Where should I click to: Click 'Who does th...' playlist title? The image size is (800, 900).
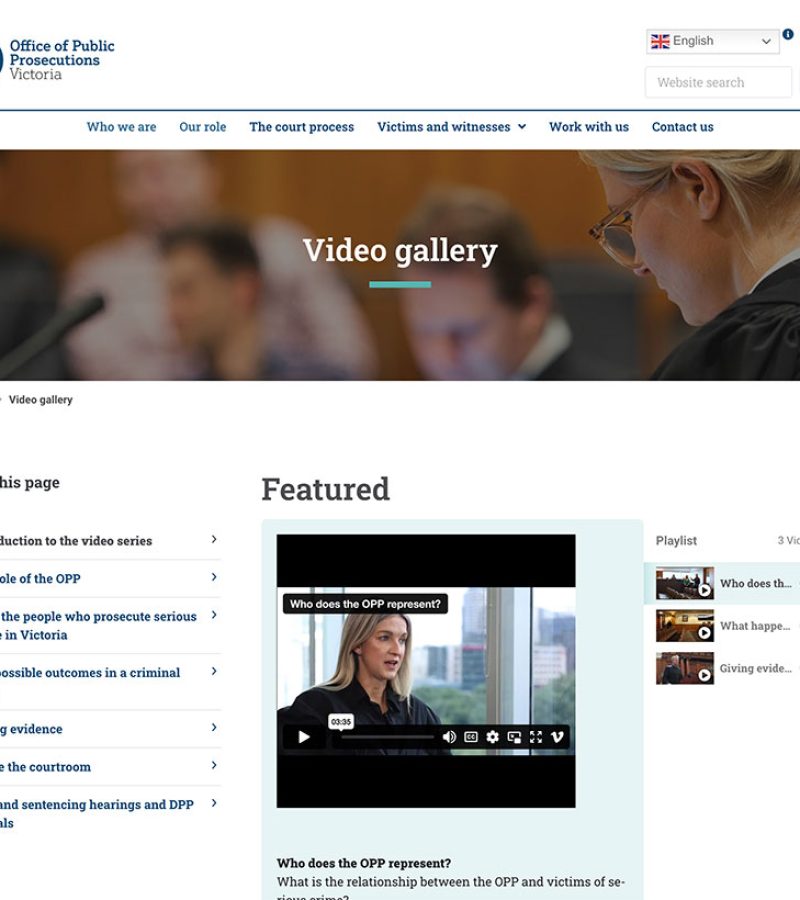[756, 583]
